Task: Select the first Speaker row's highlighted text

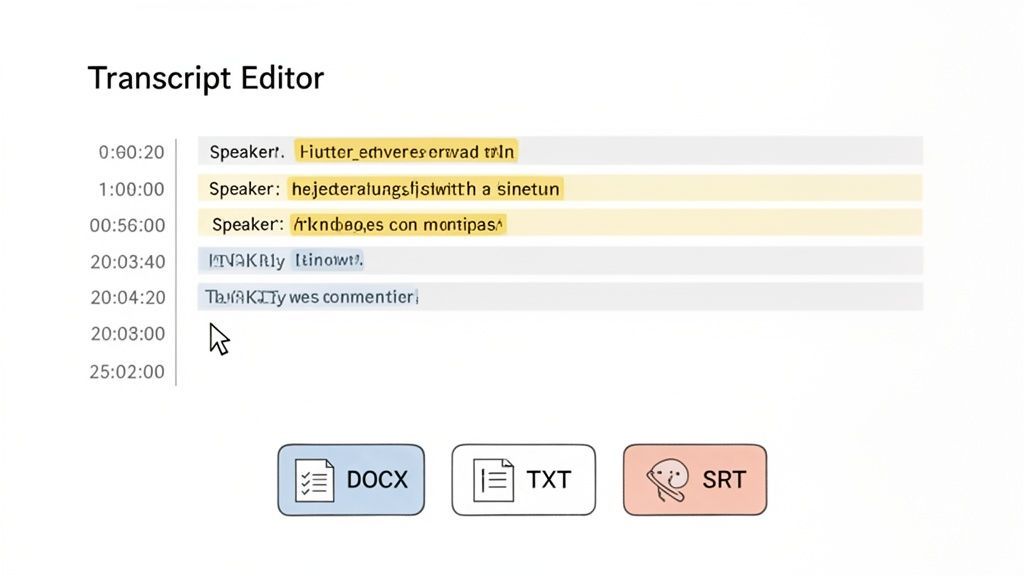Action: click(x=408, y=151)
